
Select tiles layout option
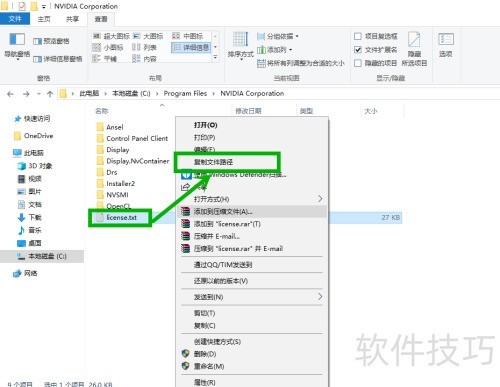[105, 59]
